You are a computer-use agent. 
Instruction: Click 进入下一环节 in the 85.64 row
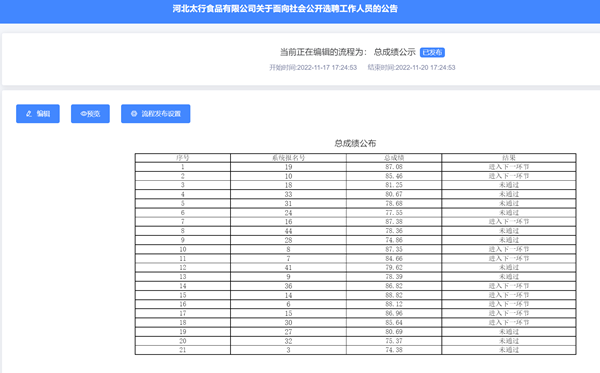(x=509, y=323)
